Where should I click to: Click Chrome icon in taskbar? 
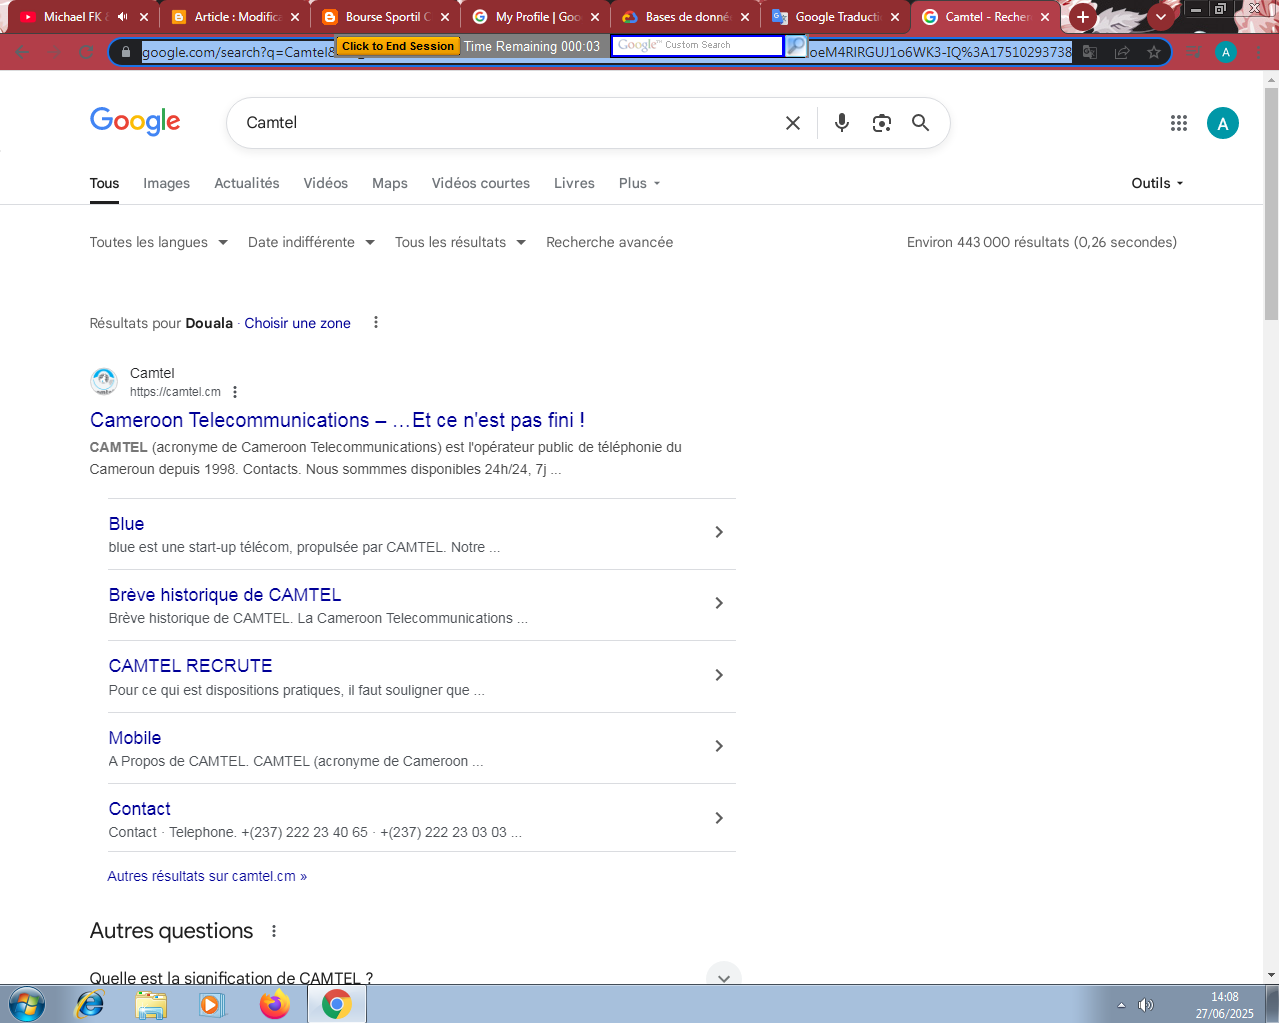337,1004
